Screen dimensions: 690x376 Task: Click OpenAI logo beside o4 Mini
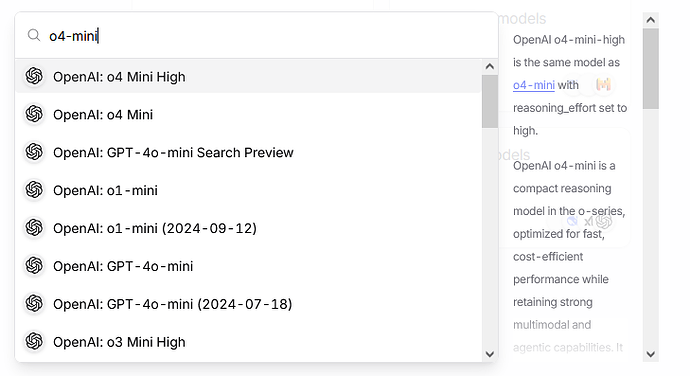point(34,114)
